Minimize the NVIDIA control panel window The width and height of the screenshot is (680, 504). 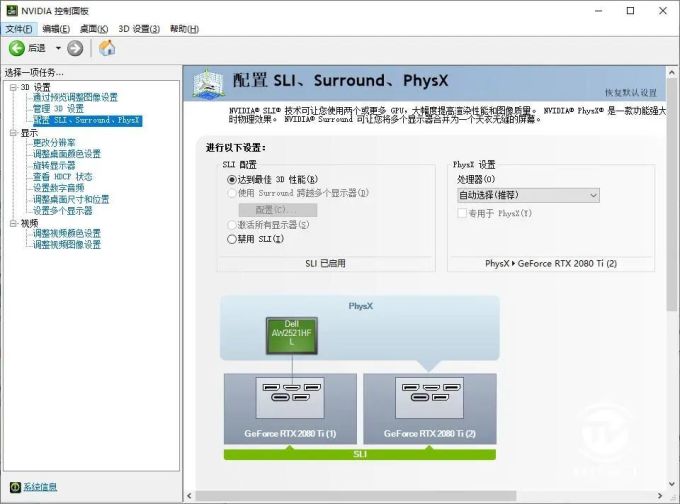coord(598,11)
